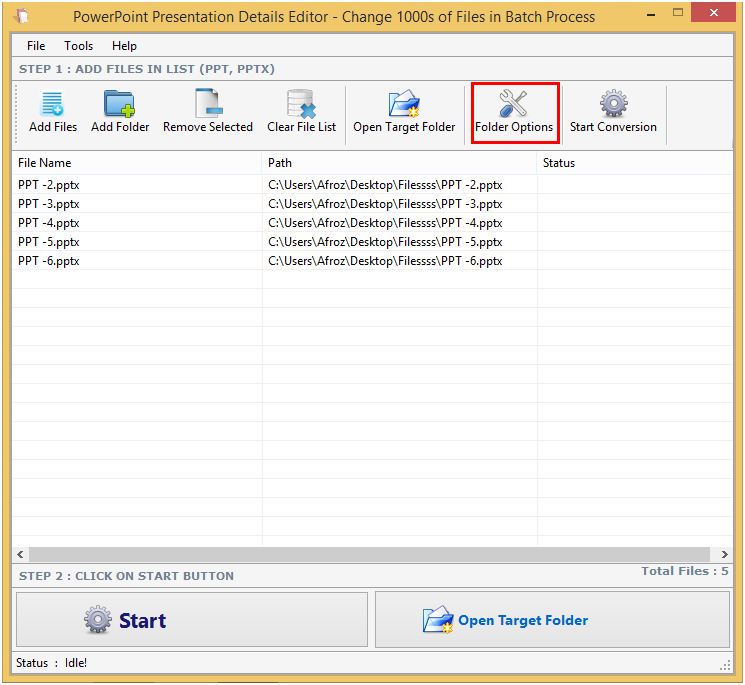Click the bottom Open Target Folder button
The image size is (745, 685).
(552, 619)
